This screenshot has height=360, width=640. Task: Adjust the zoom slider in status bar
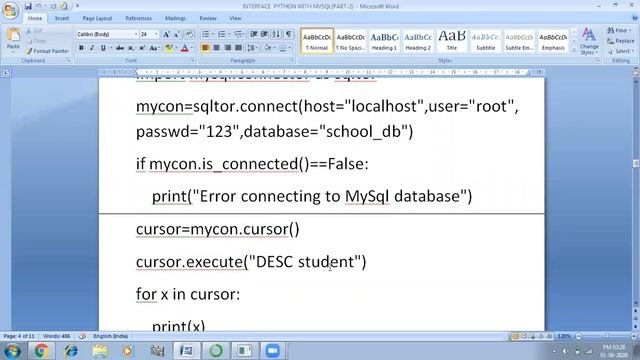pyautogui.click(x=606, y=336)
